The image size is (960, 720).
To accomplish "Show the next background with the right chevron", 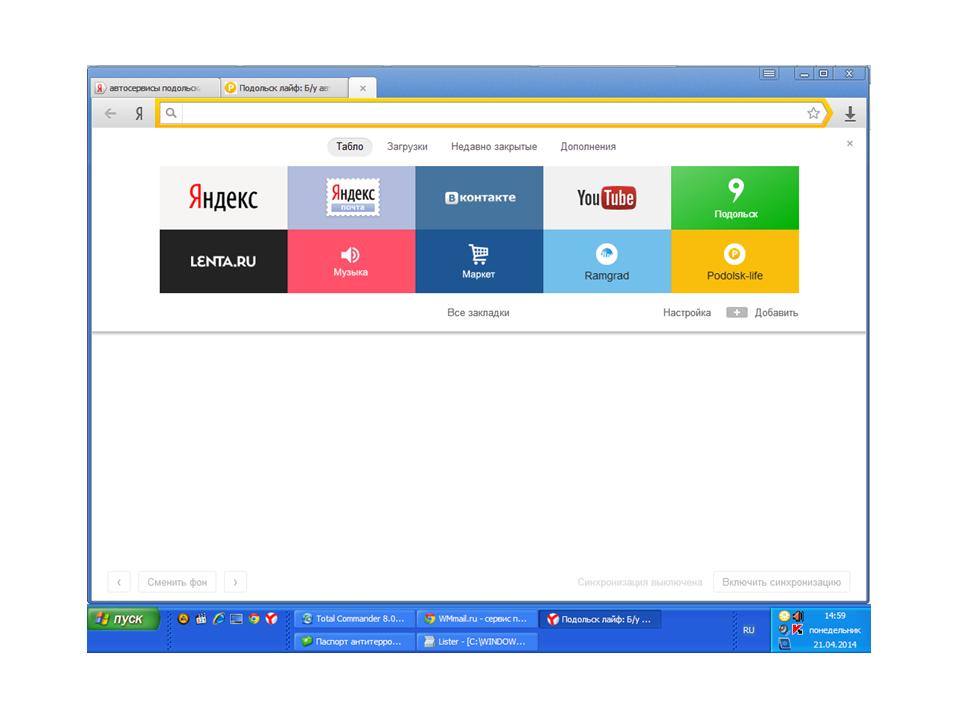I will click(x=235, y=582).
